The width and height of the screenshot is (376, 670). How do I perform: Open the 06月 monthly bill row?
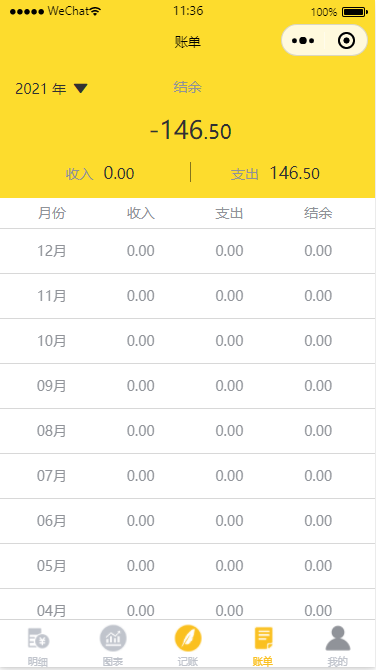pos(188,521)
